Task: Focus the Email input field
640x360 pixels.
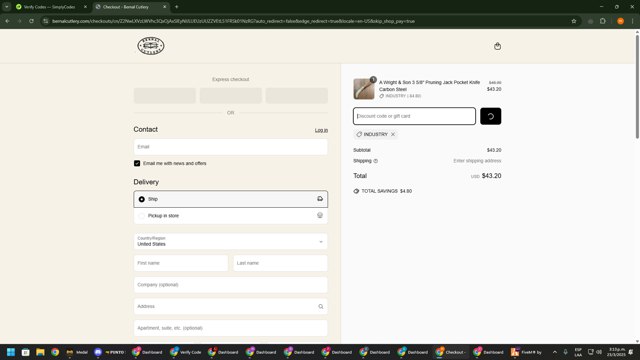Action: (x=231, y=147)
